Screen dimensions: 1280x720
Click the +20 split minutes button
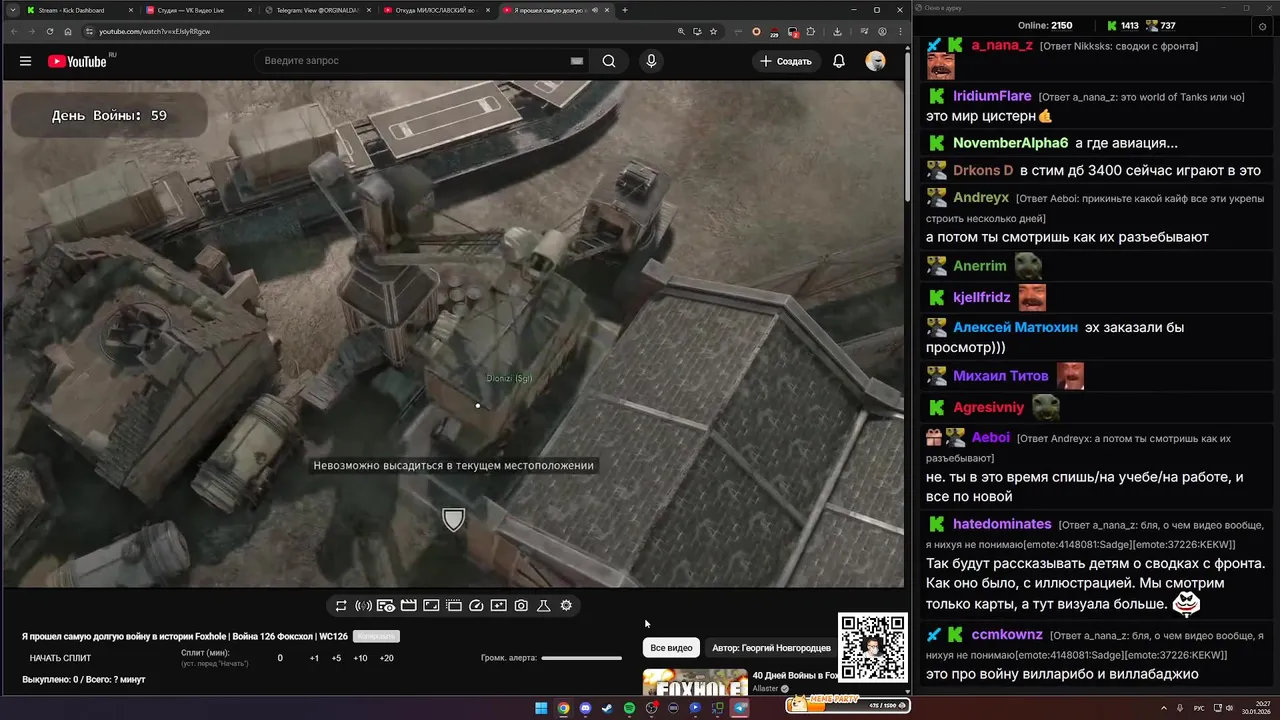[x=387, y=658]
